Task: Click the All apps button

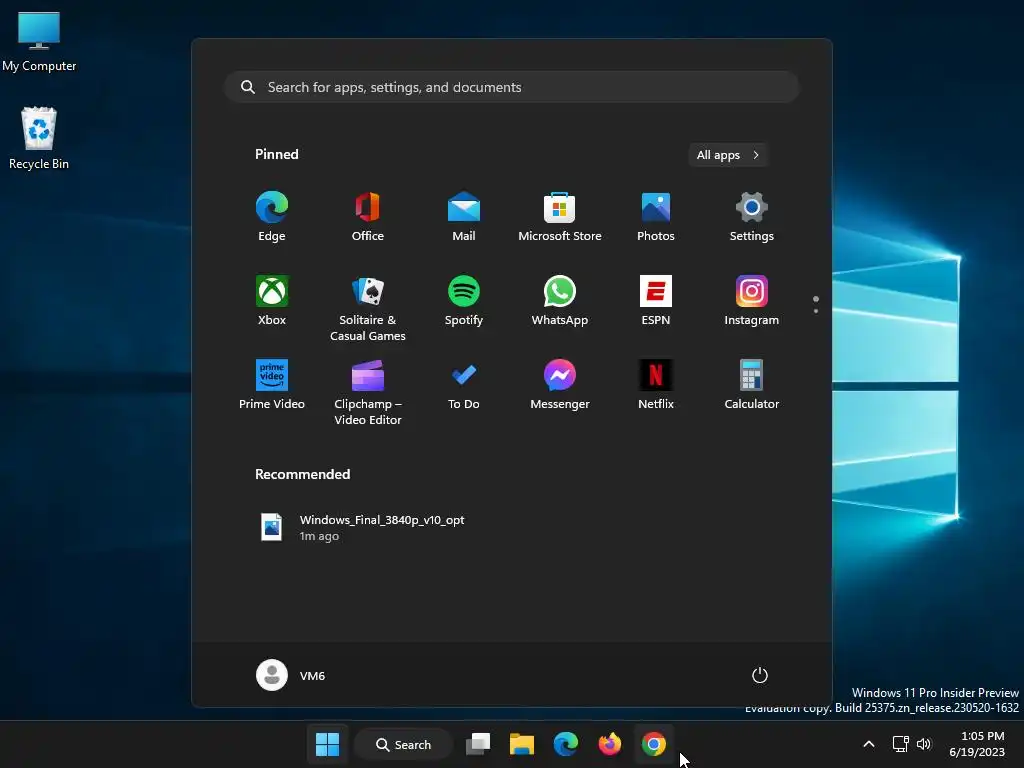Action: click(728, 155)
